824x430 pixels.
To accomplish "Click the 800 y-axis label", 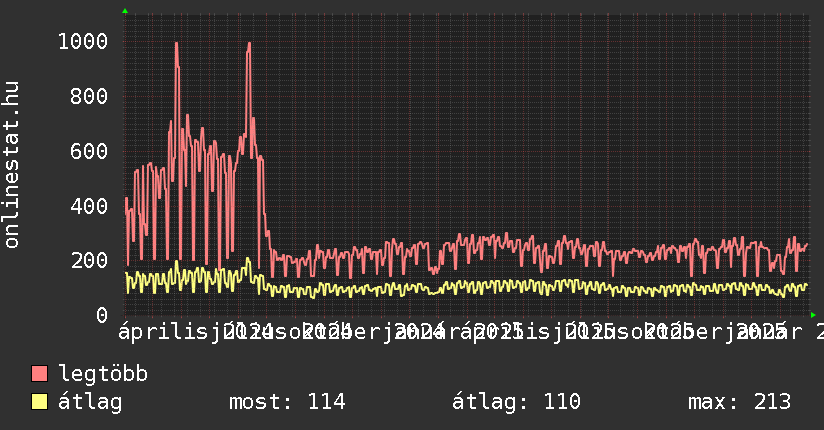I will point(90,97).
